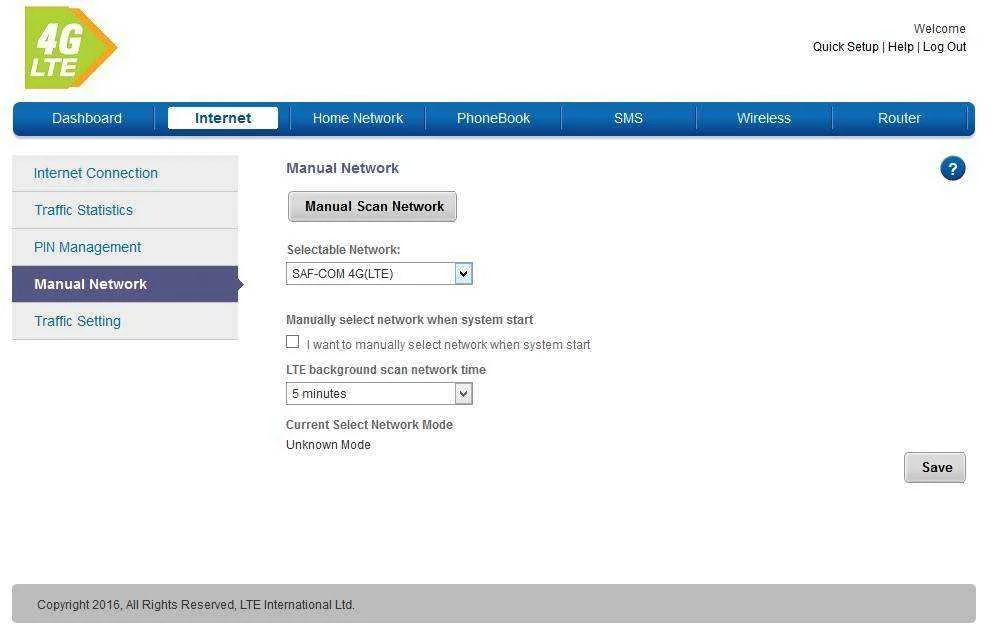Navigate to the Router tab
This screenshot has height=636, width=997.
click(x=899, y=118)
